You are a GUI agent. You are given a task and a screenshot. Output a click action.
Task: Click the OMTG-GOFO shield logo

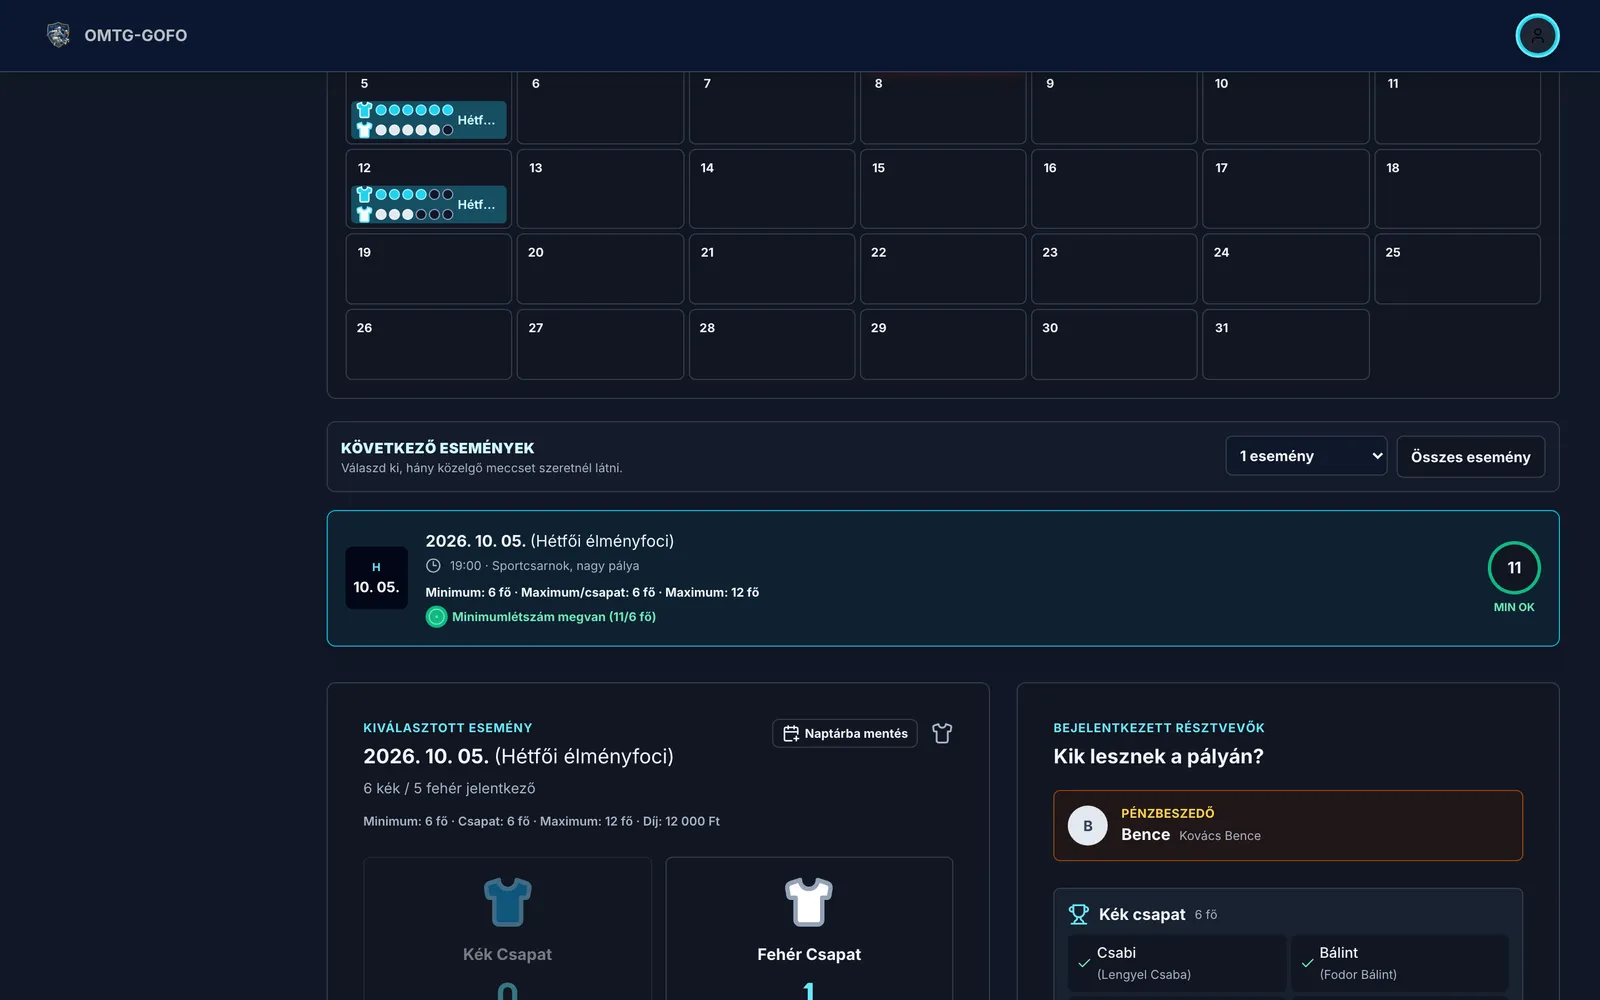[59, 35]
